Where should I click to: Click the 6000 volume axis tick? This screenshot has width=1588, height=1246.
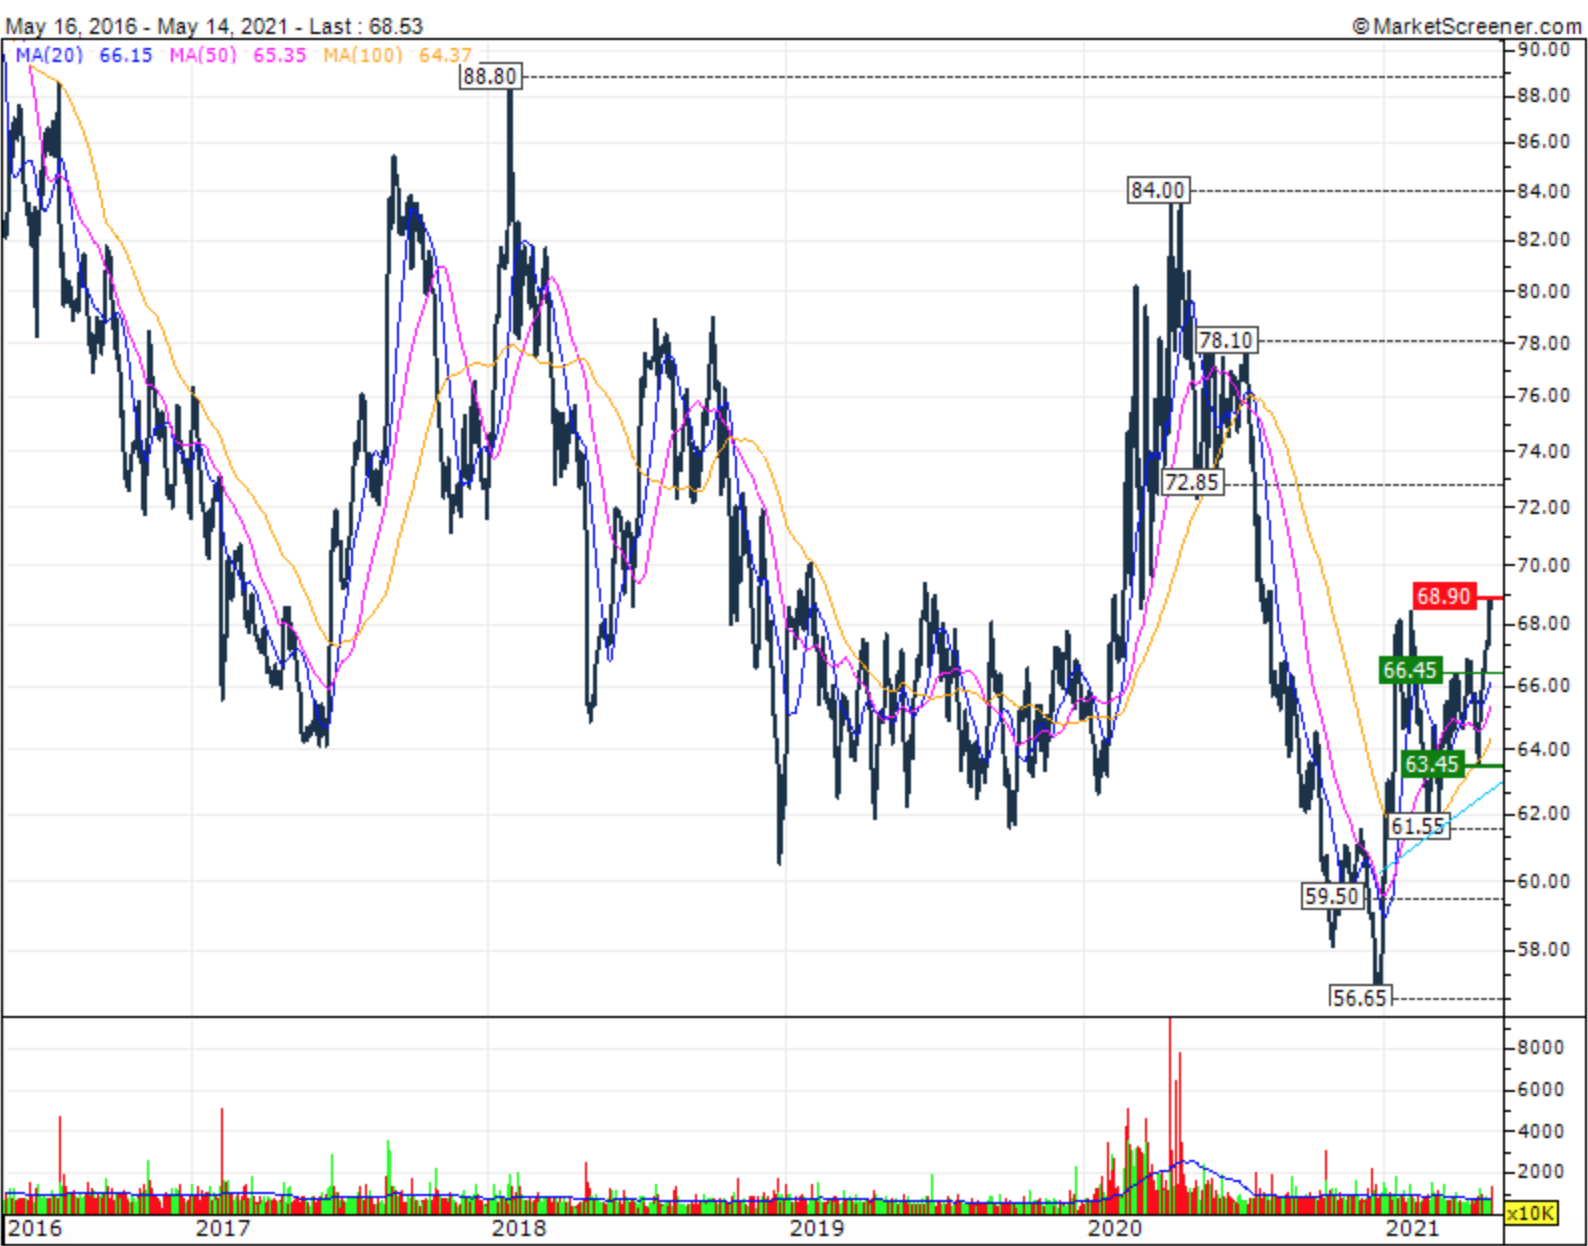[1540, 1090]
